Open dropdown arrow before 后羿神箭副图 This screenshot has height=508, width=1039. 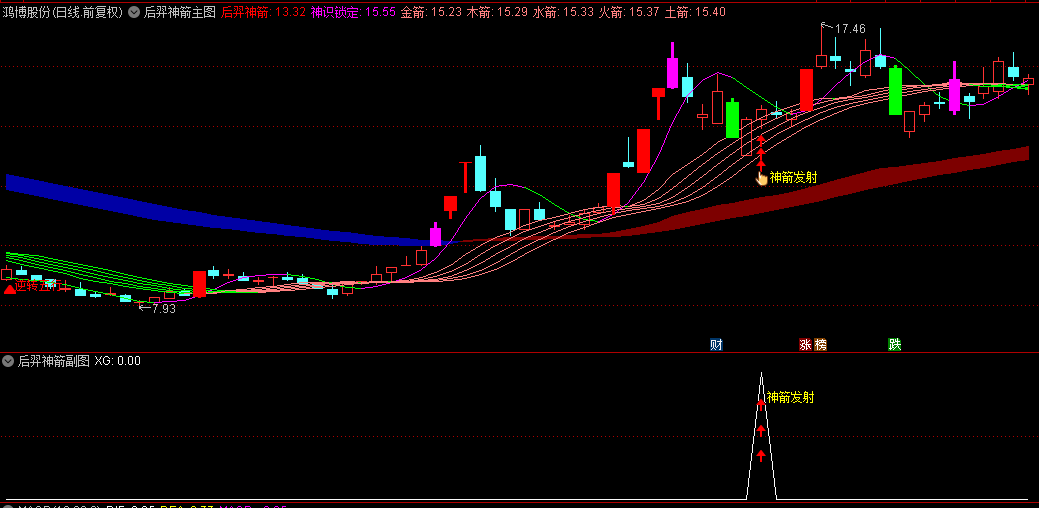[8, 361]
